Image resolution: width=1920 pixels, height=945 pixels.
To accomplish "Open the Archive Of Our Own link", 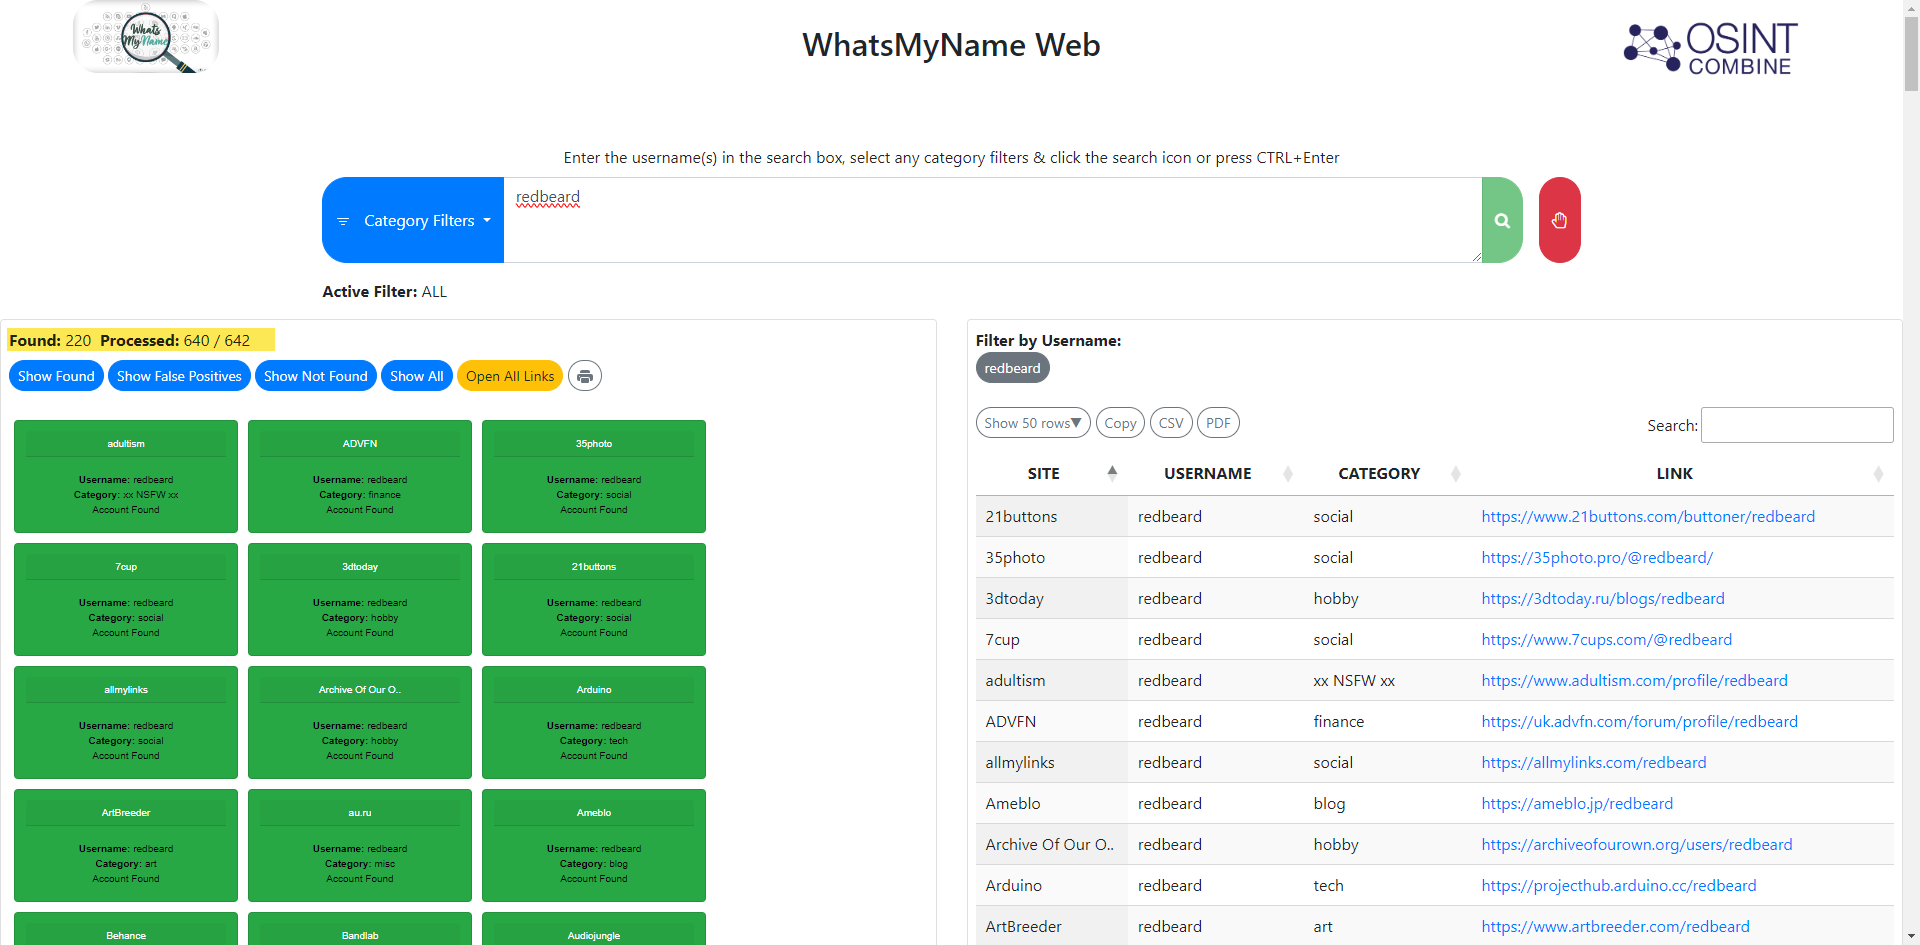I will 1636,844.
